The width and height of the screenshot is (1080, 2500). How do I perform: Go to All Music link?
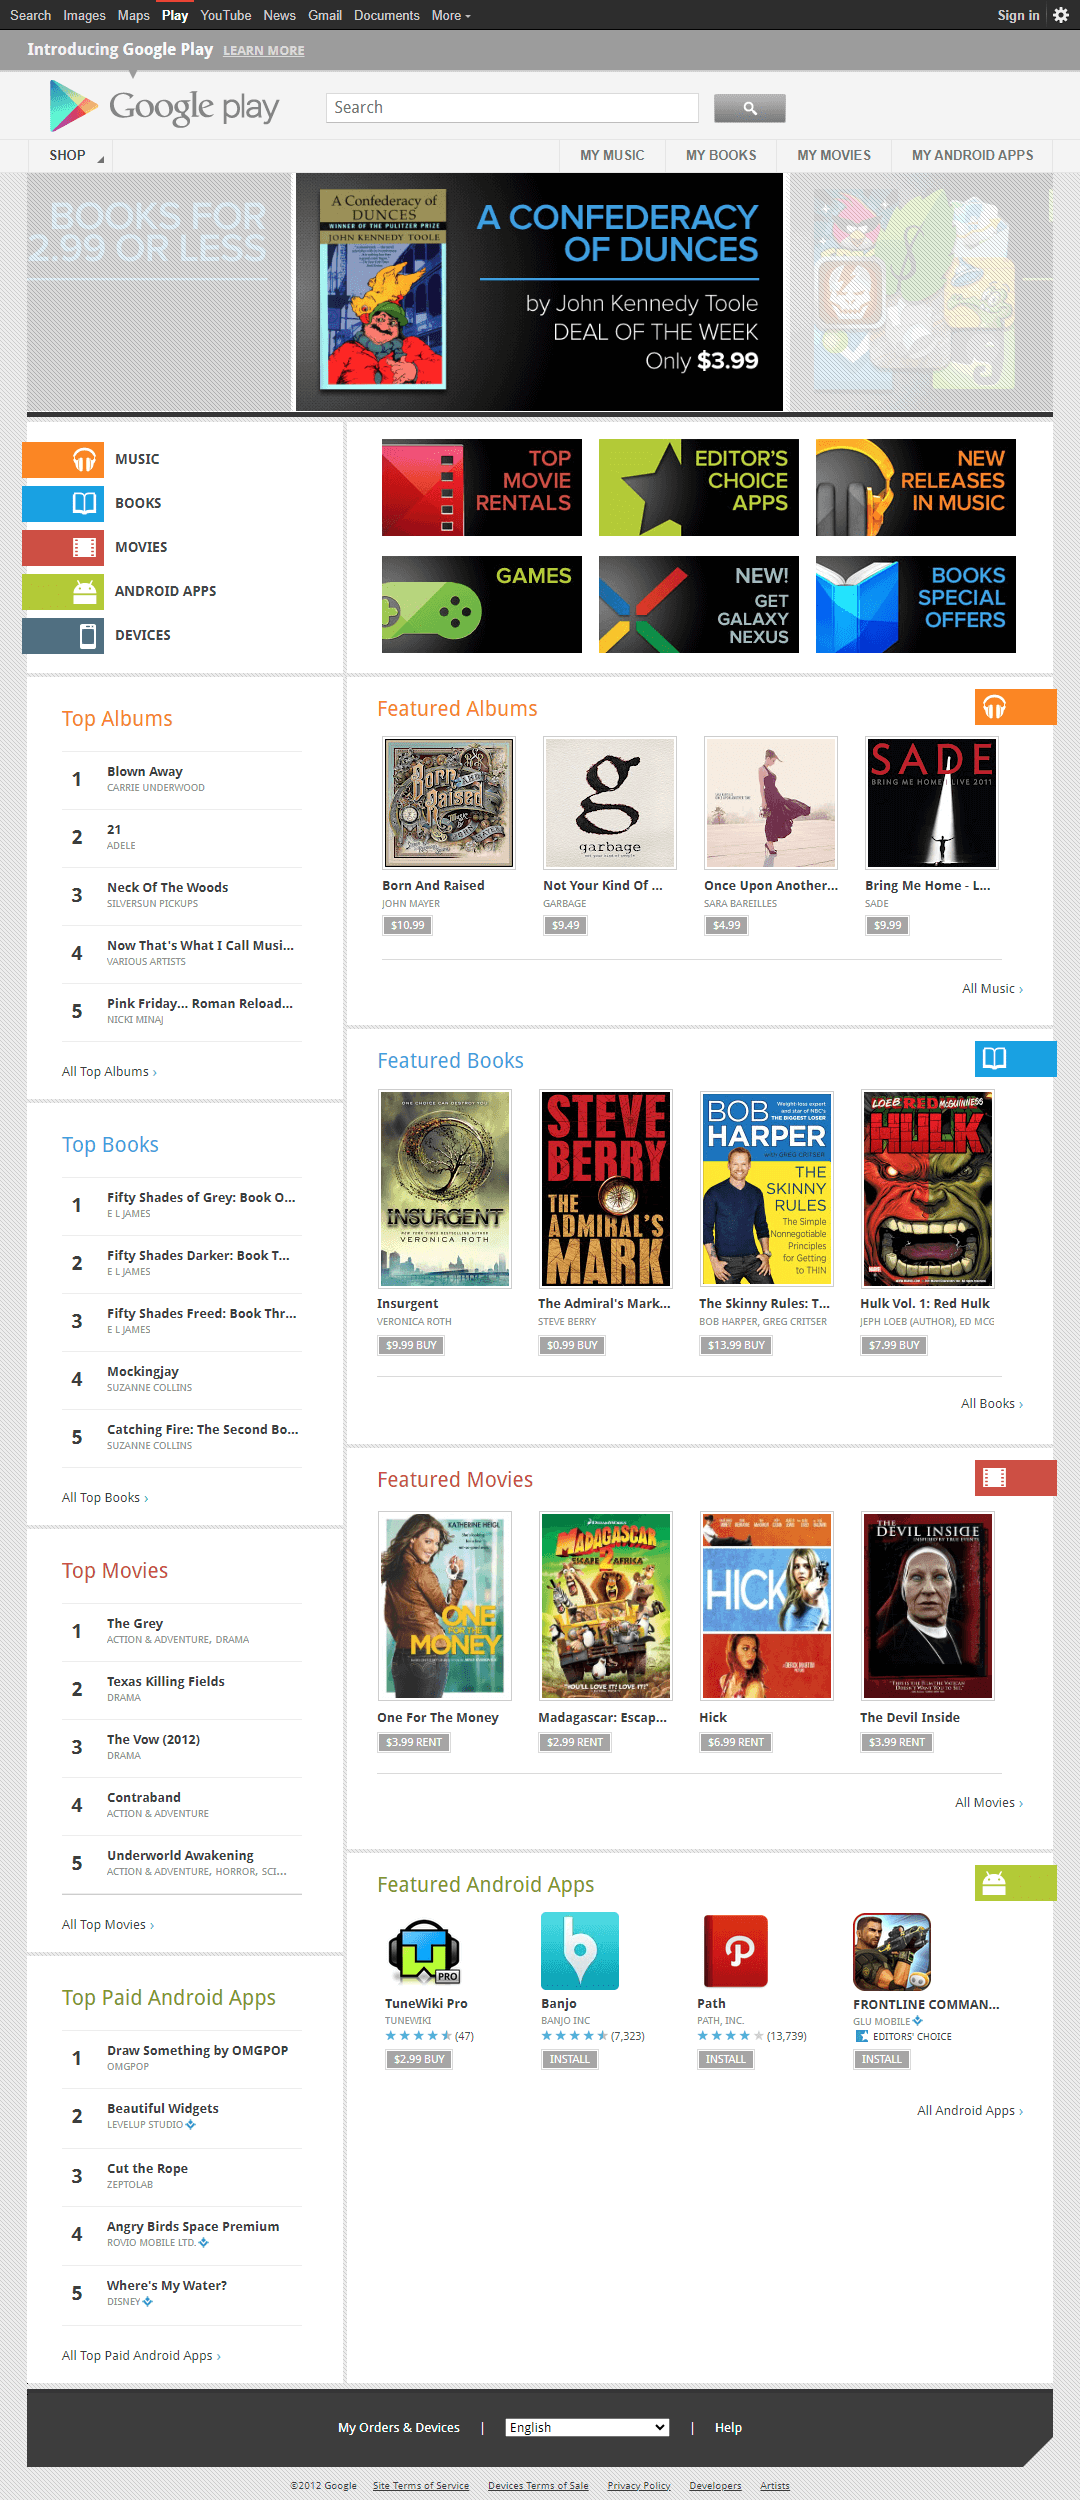click(992, 988)
